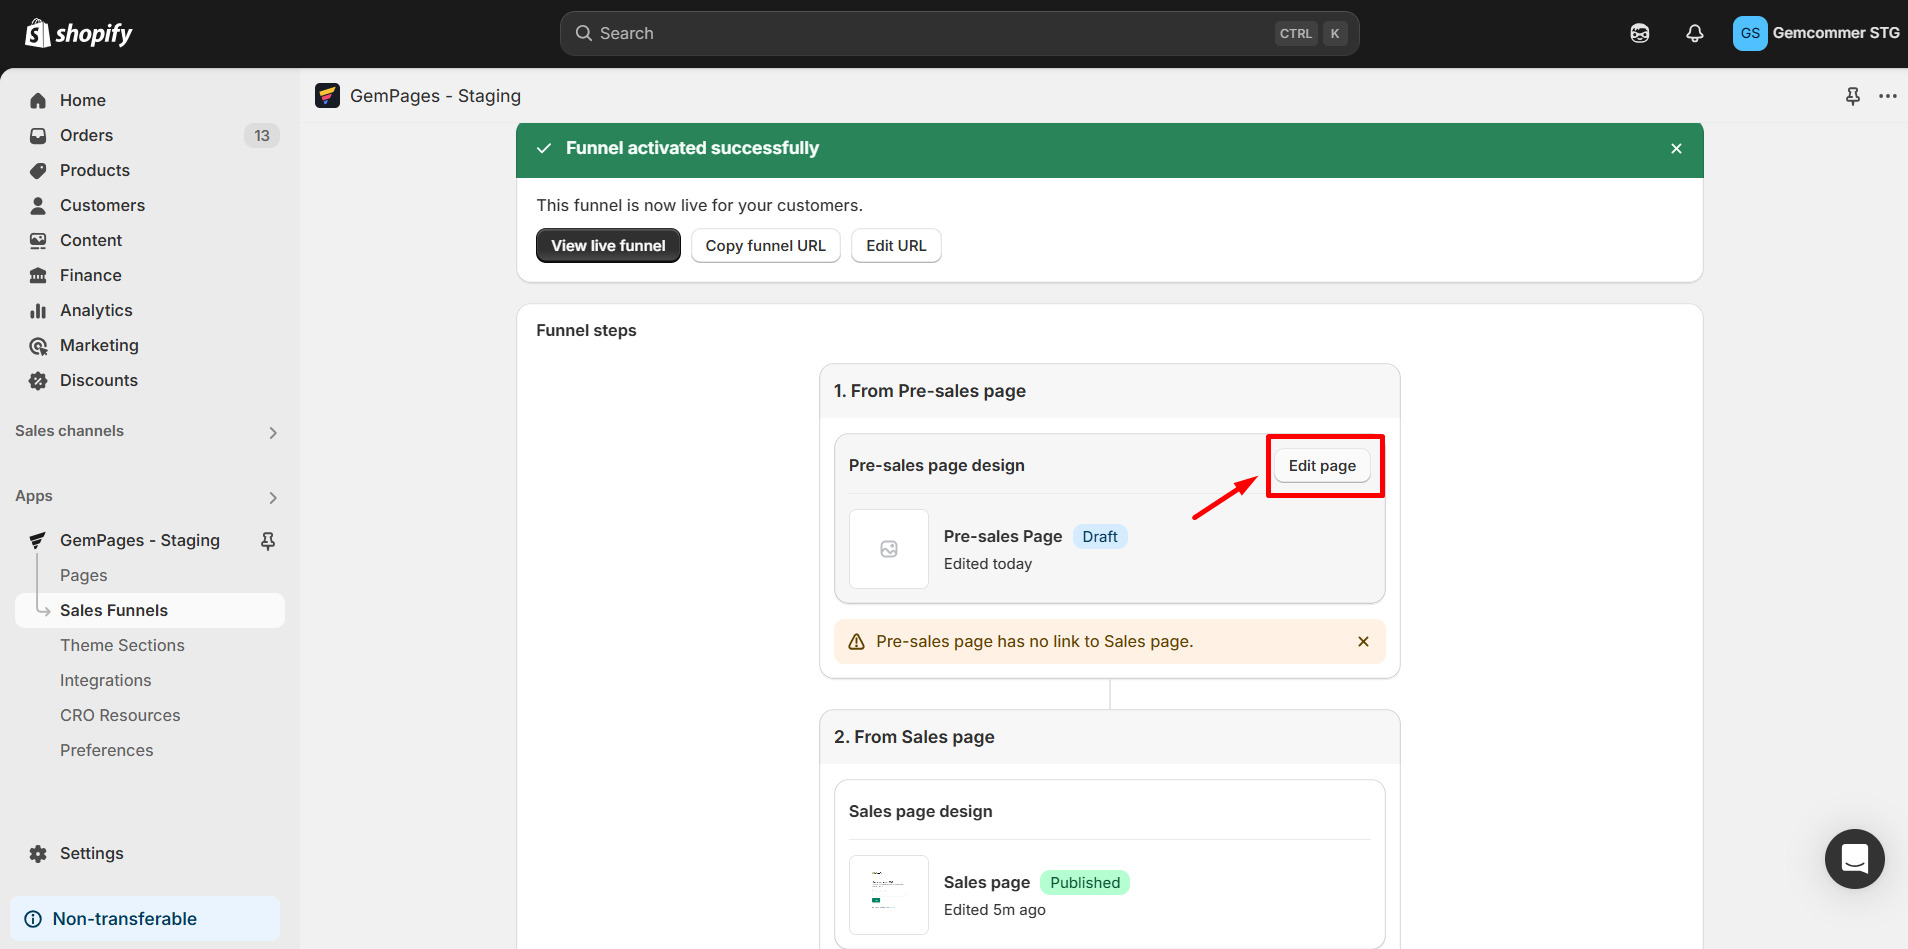Pin GemPages - Staging using the pin icon

267,540
